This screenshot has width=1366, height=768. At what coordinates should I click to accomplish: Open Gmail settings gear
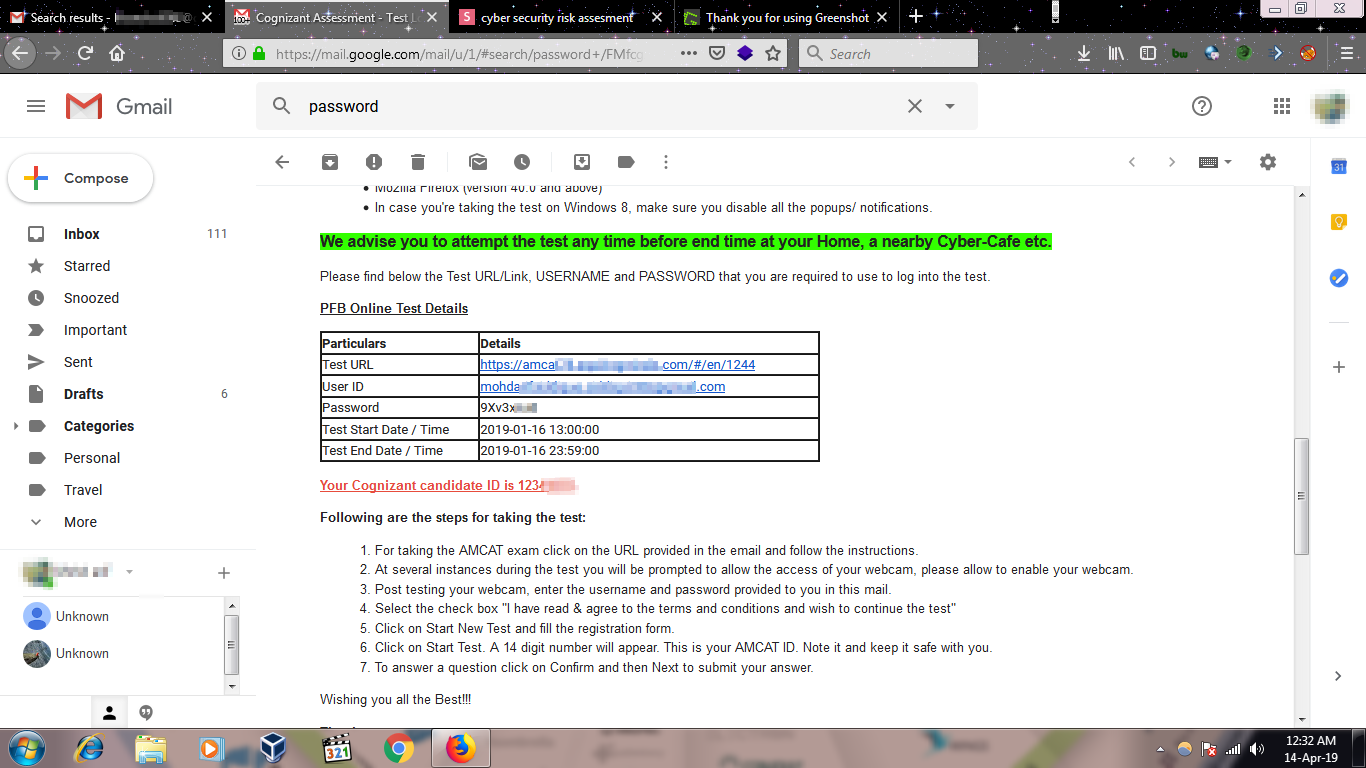coord(1268,162)
